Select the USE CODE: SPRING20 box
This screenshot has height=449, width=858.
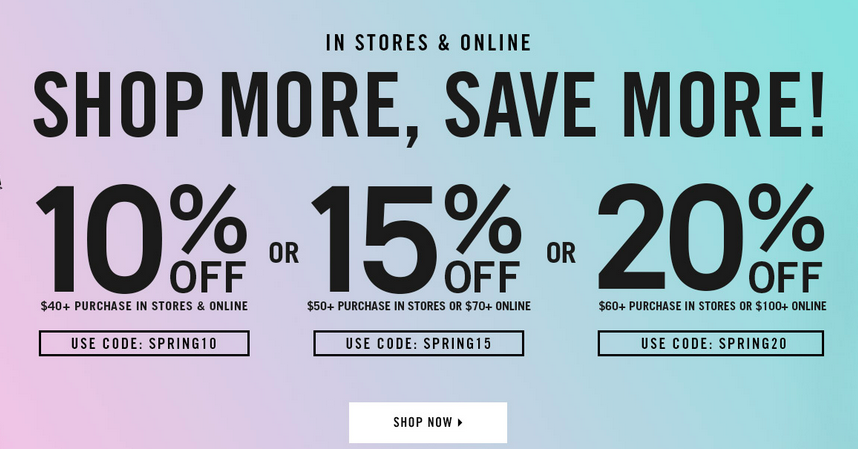click(x=710, y=344)
